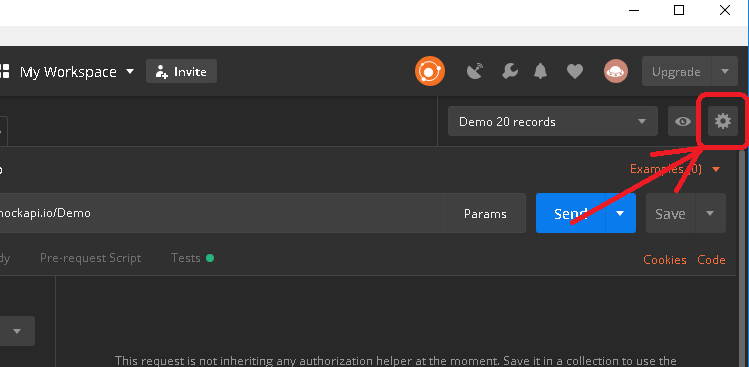
Task: Show notifications with the bell icon
Action: click(540, 72)
